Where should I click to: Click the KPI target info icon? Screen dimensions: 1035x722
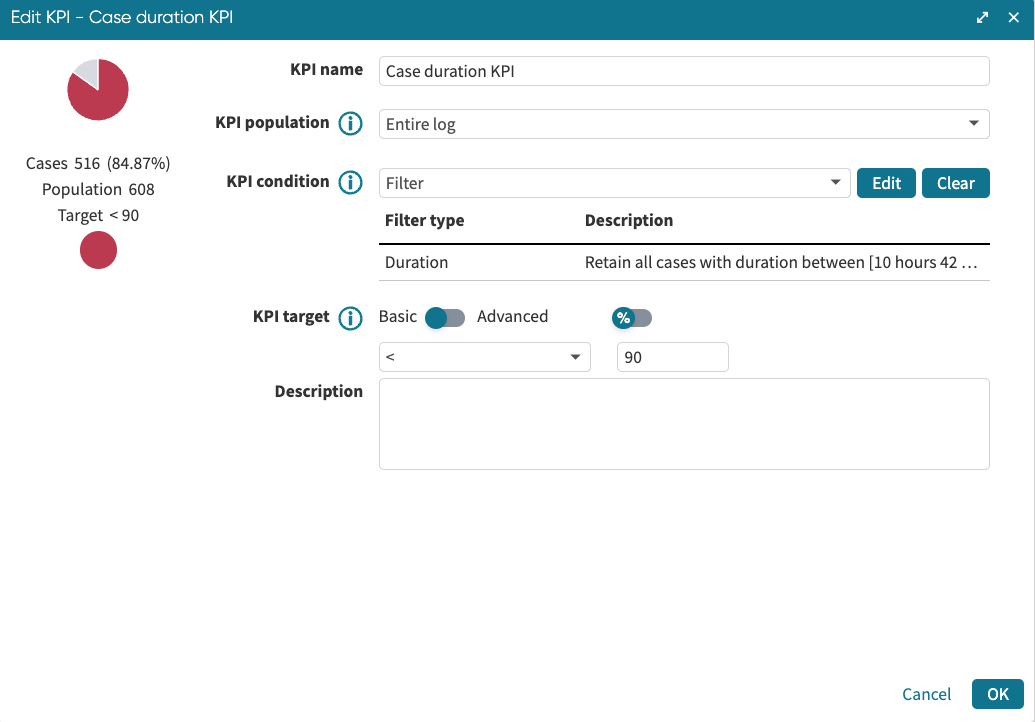350,318
